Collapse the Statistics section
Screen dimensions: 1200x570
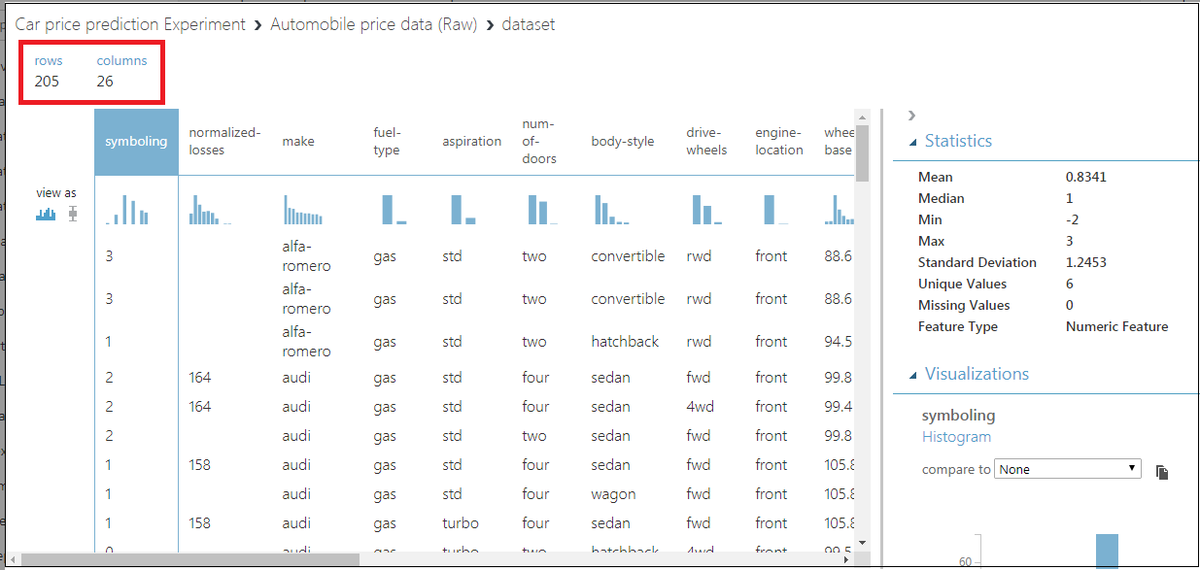point(912,142)
